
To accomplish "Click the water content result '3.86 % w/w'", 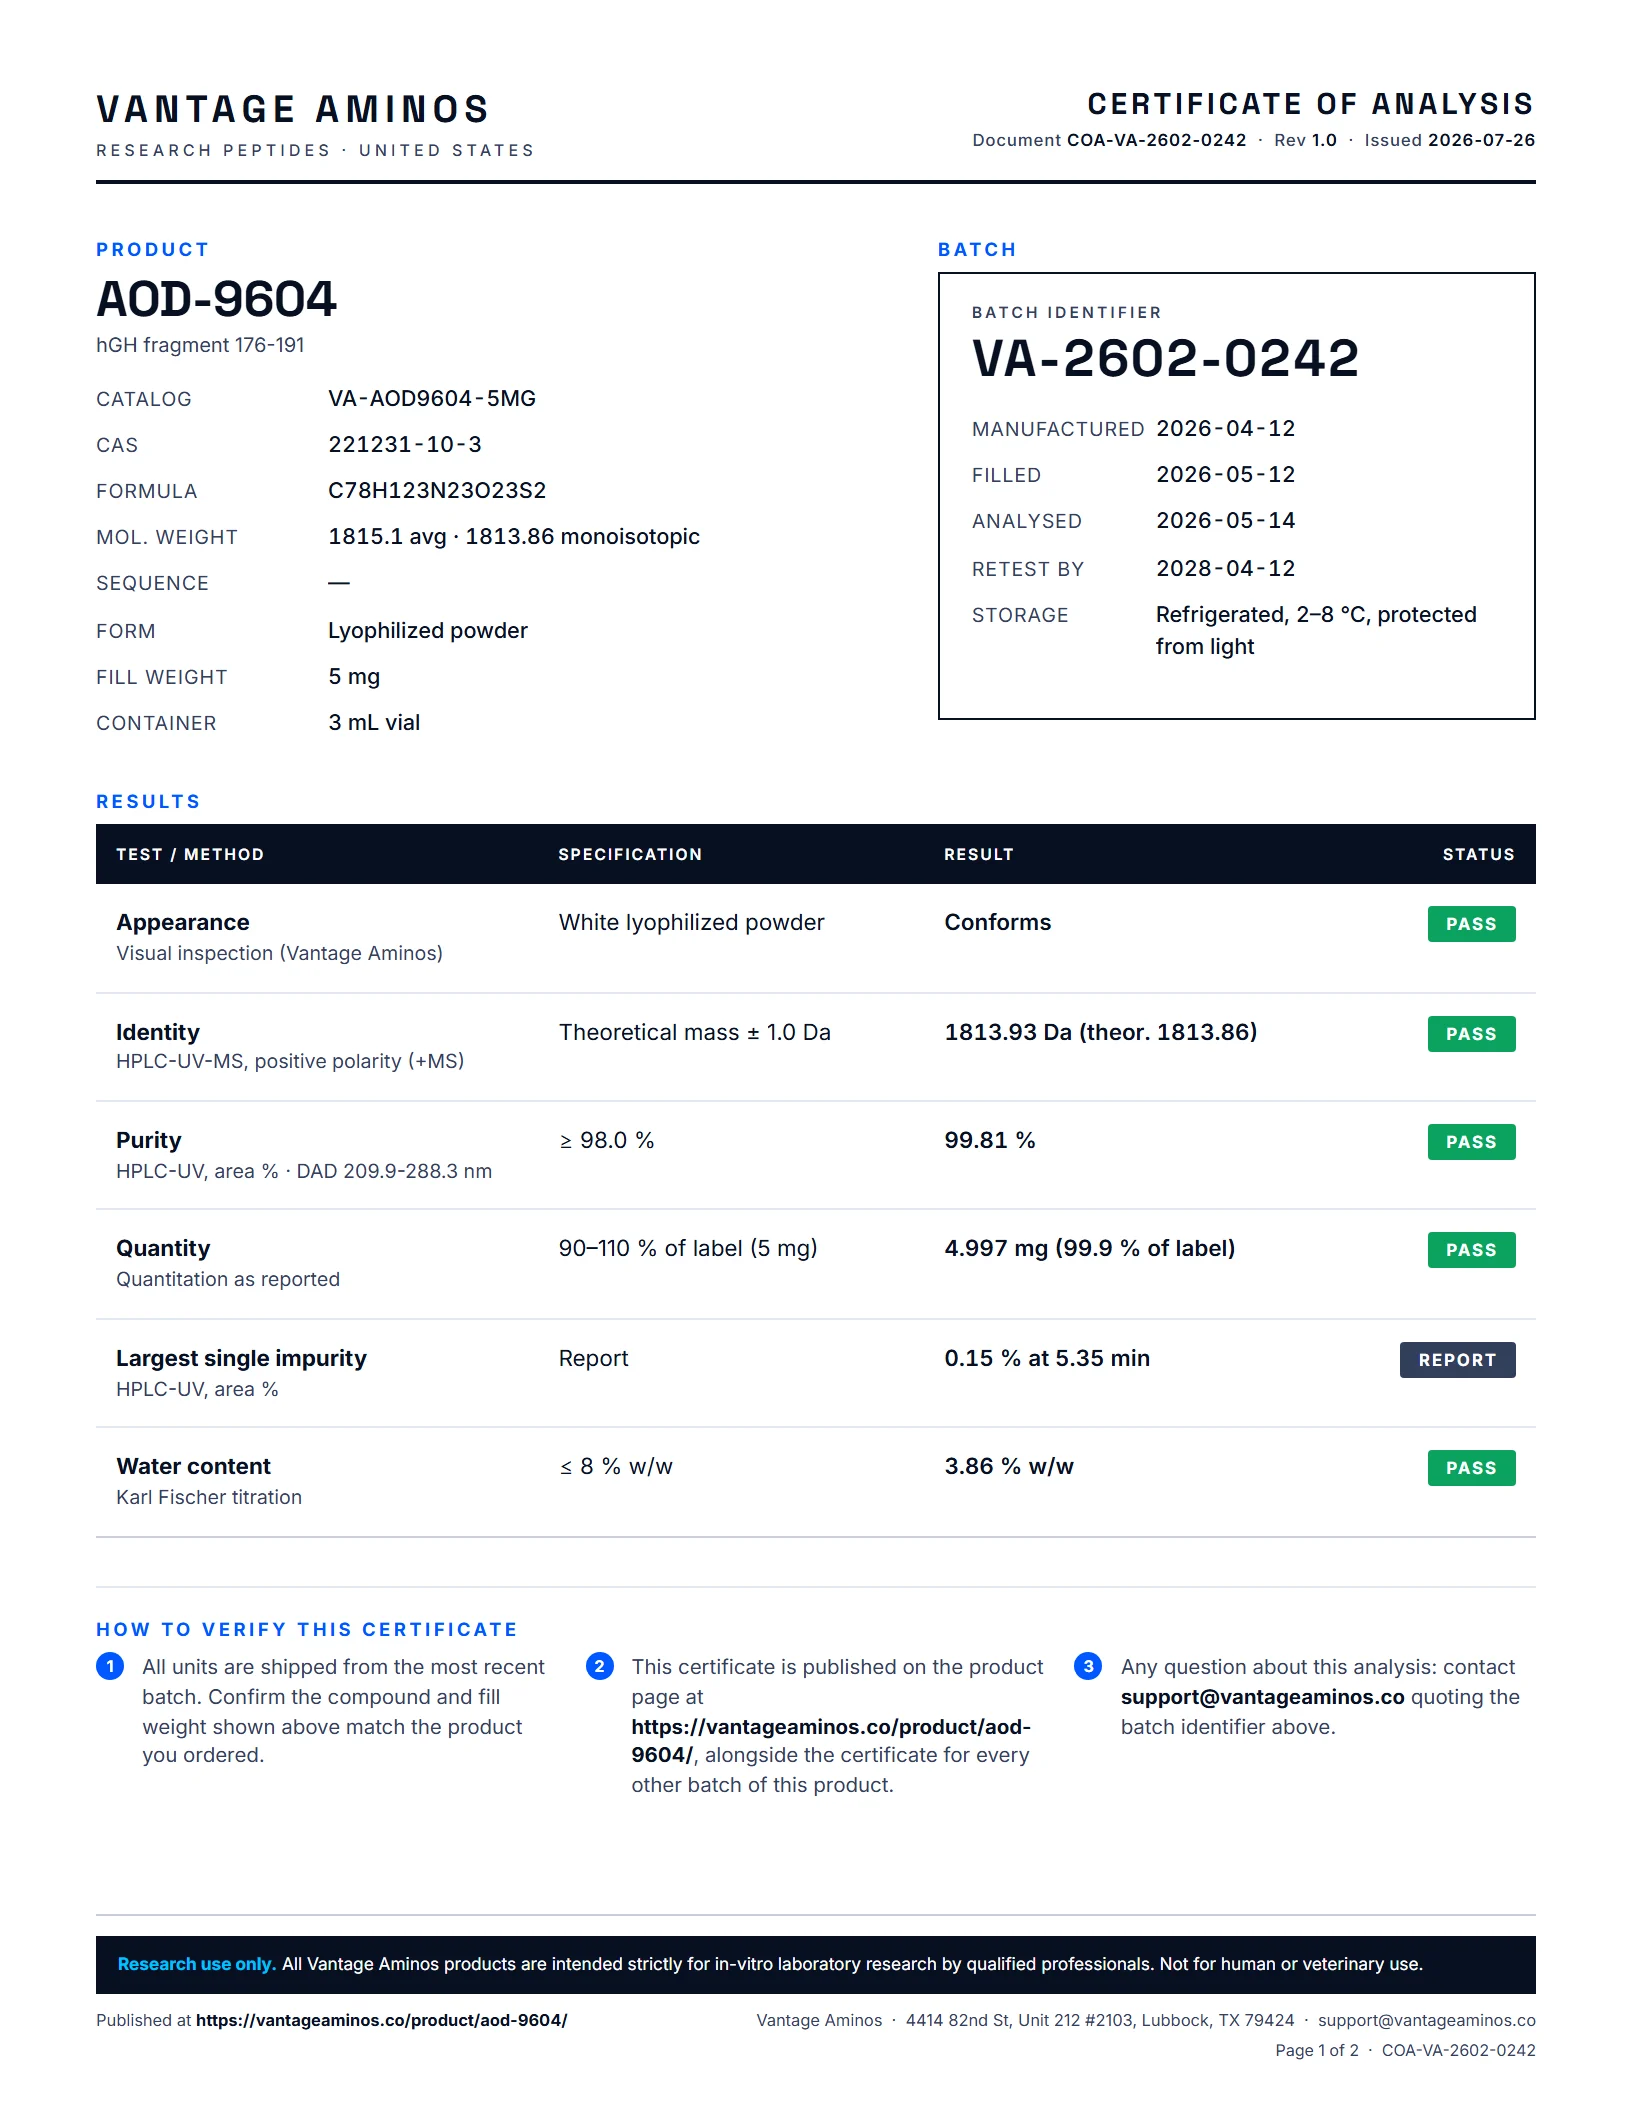I will coord(1009,1466).
